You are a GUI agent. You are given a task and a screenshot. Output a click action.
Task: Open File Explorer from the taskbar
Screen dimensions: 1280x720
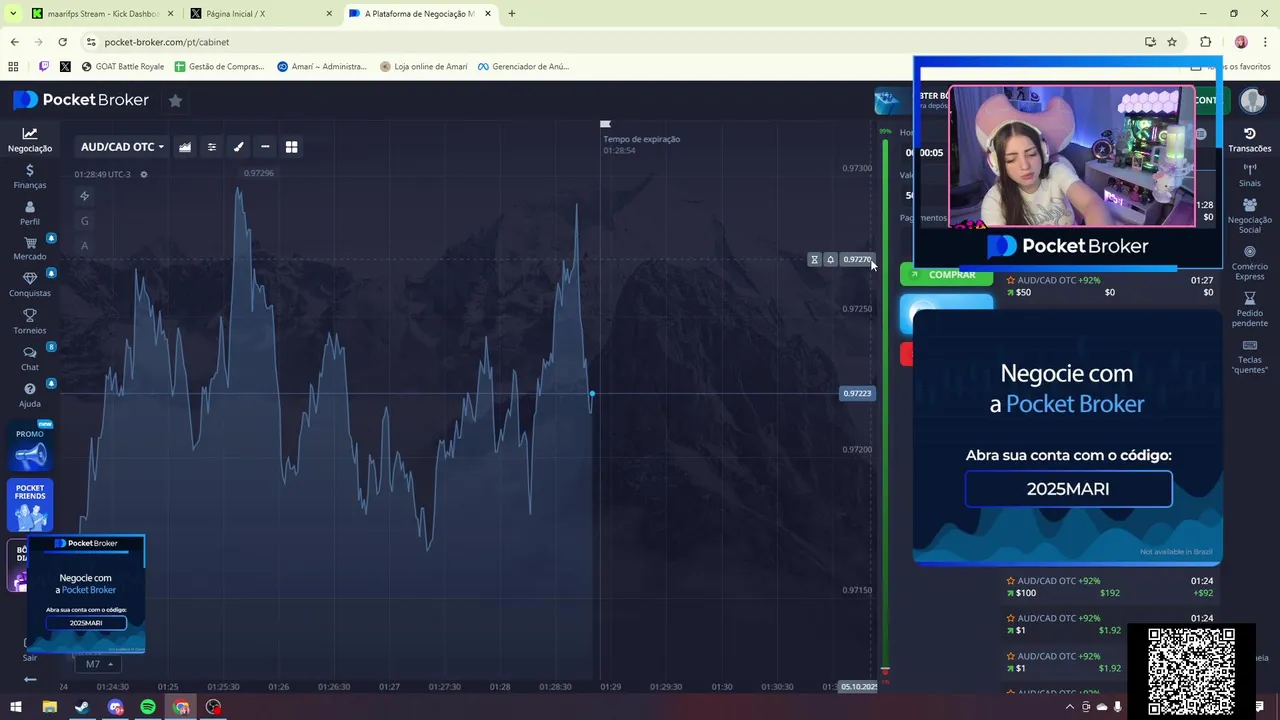pos(49,707)
